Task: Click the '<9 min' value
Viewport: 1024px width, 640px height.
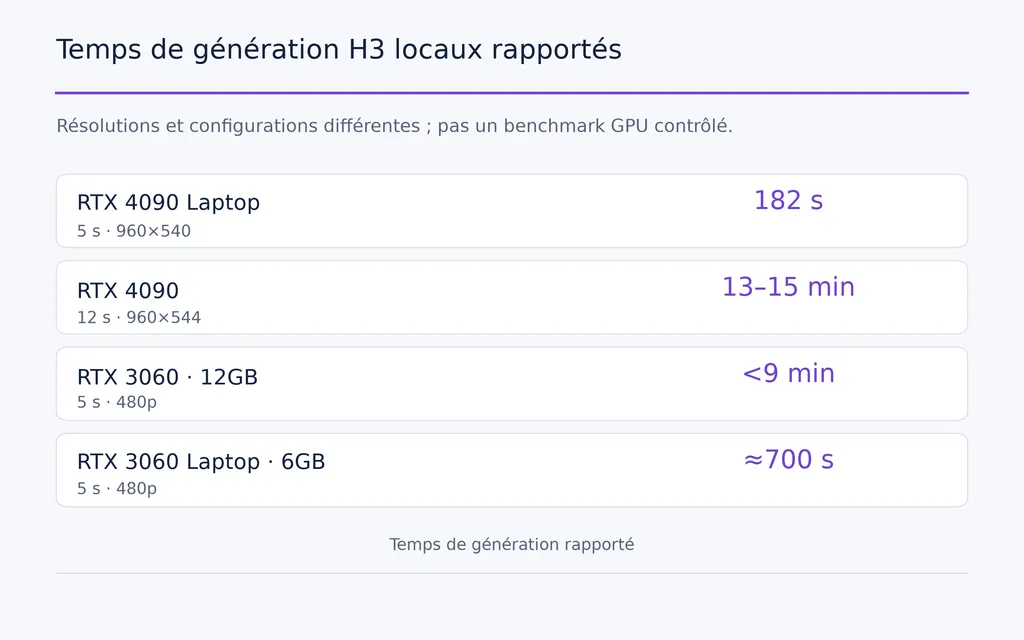Action: coord(788,374)
